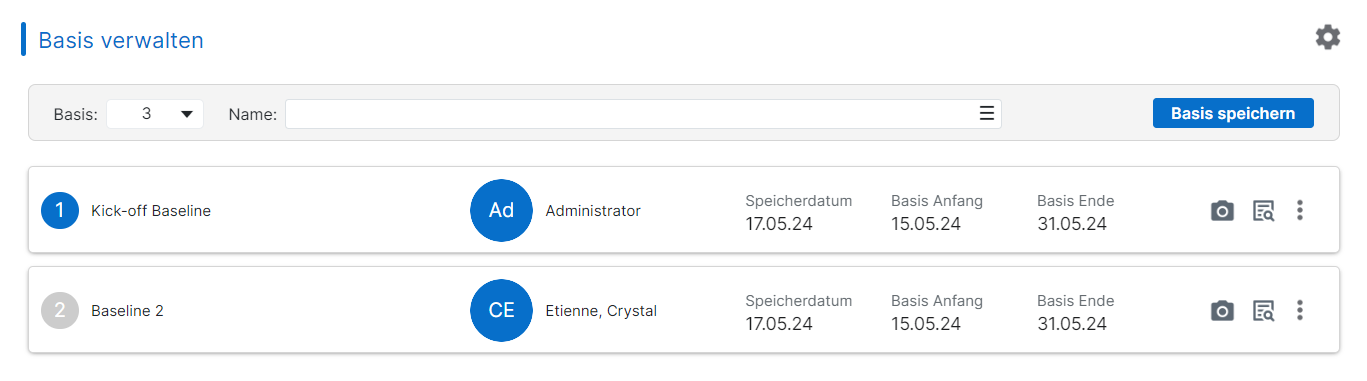Click the Basis verwalten heading
The height and width of the screenshot is (381, 1367).
tap(121, 40)
